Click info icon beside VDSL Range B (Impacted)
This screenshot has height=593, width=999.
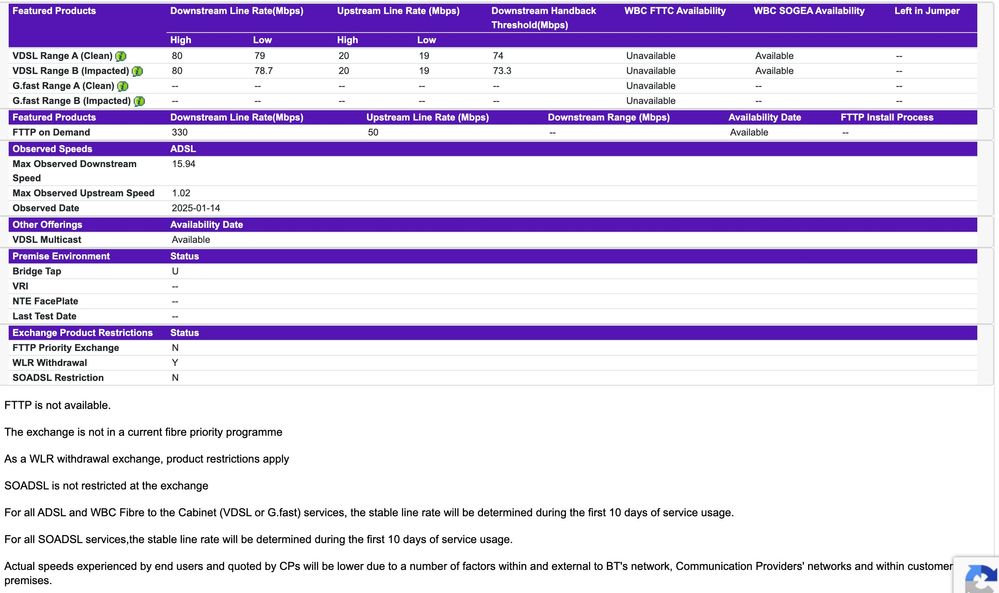pos(137,71)
